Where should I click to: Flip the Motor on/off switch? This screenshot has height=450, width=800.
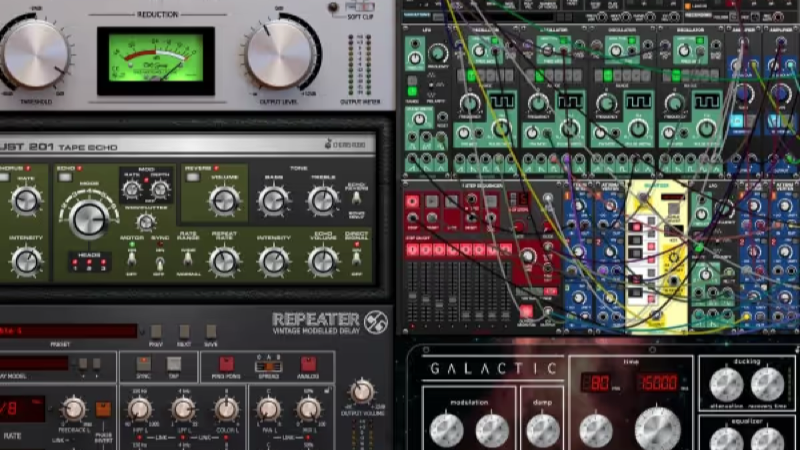pos(132,259)
